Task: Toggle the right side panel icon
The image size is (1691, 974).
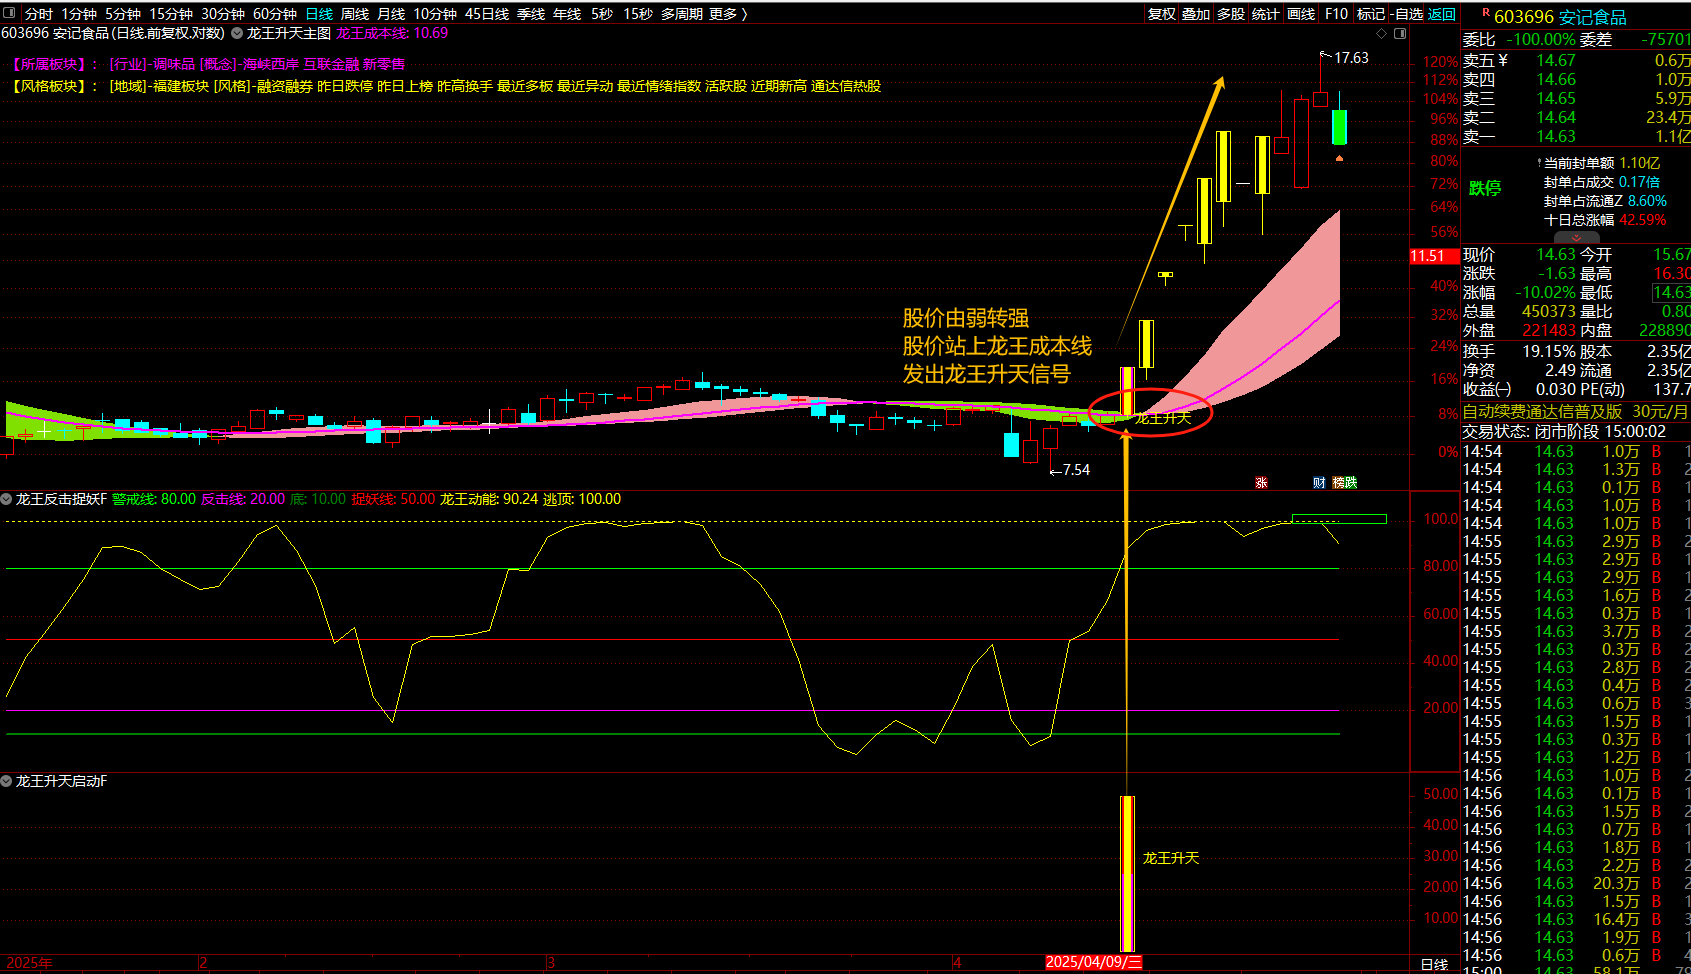Action: click(x=1400, y=33)
